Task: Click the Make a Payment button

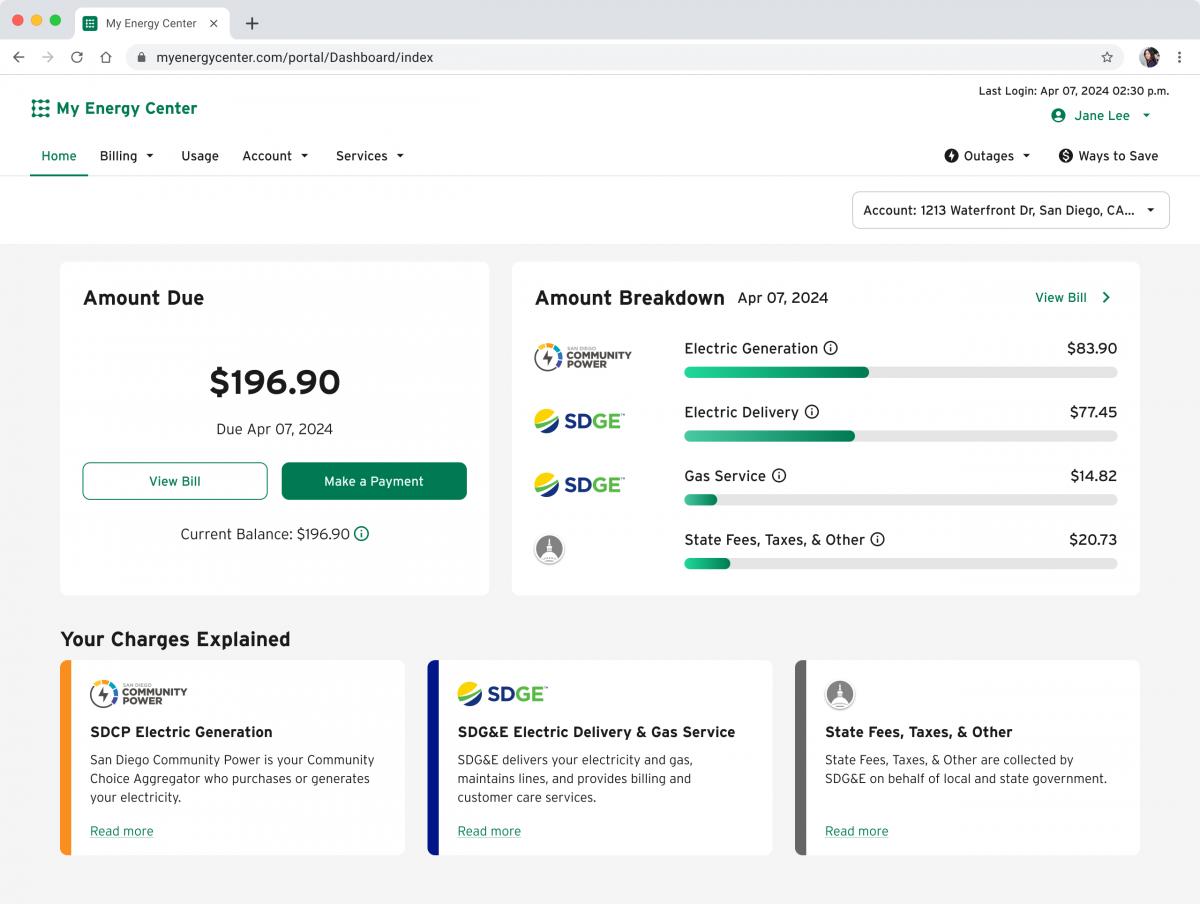Action: [374, 481]
